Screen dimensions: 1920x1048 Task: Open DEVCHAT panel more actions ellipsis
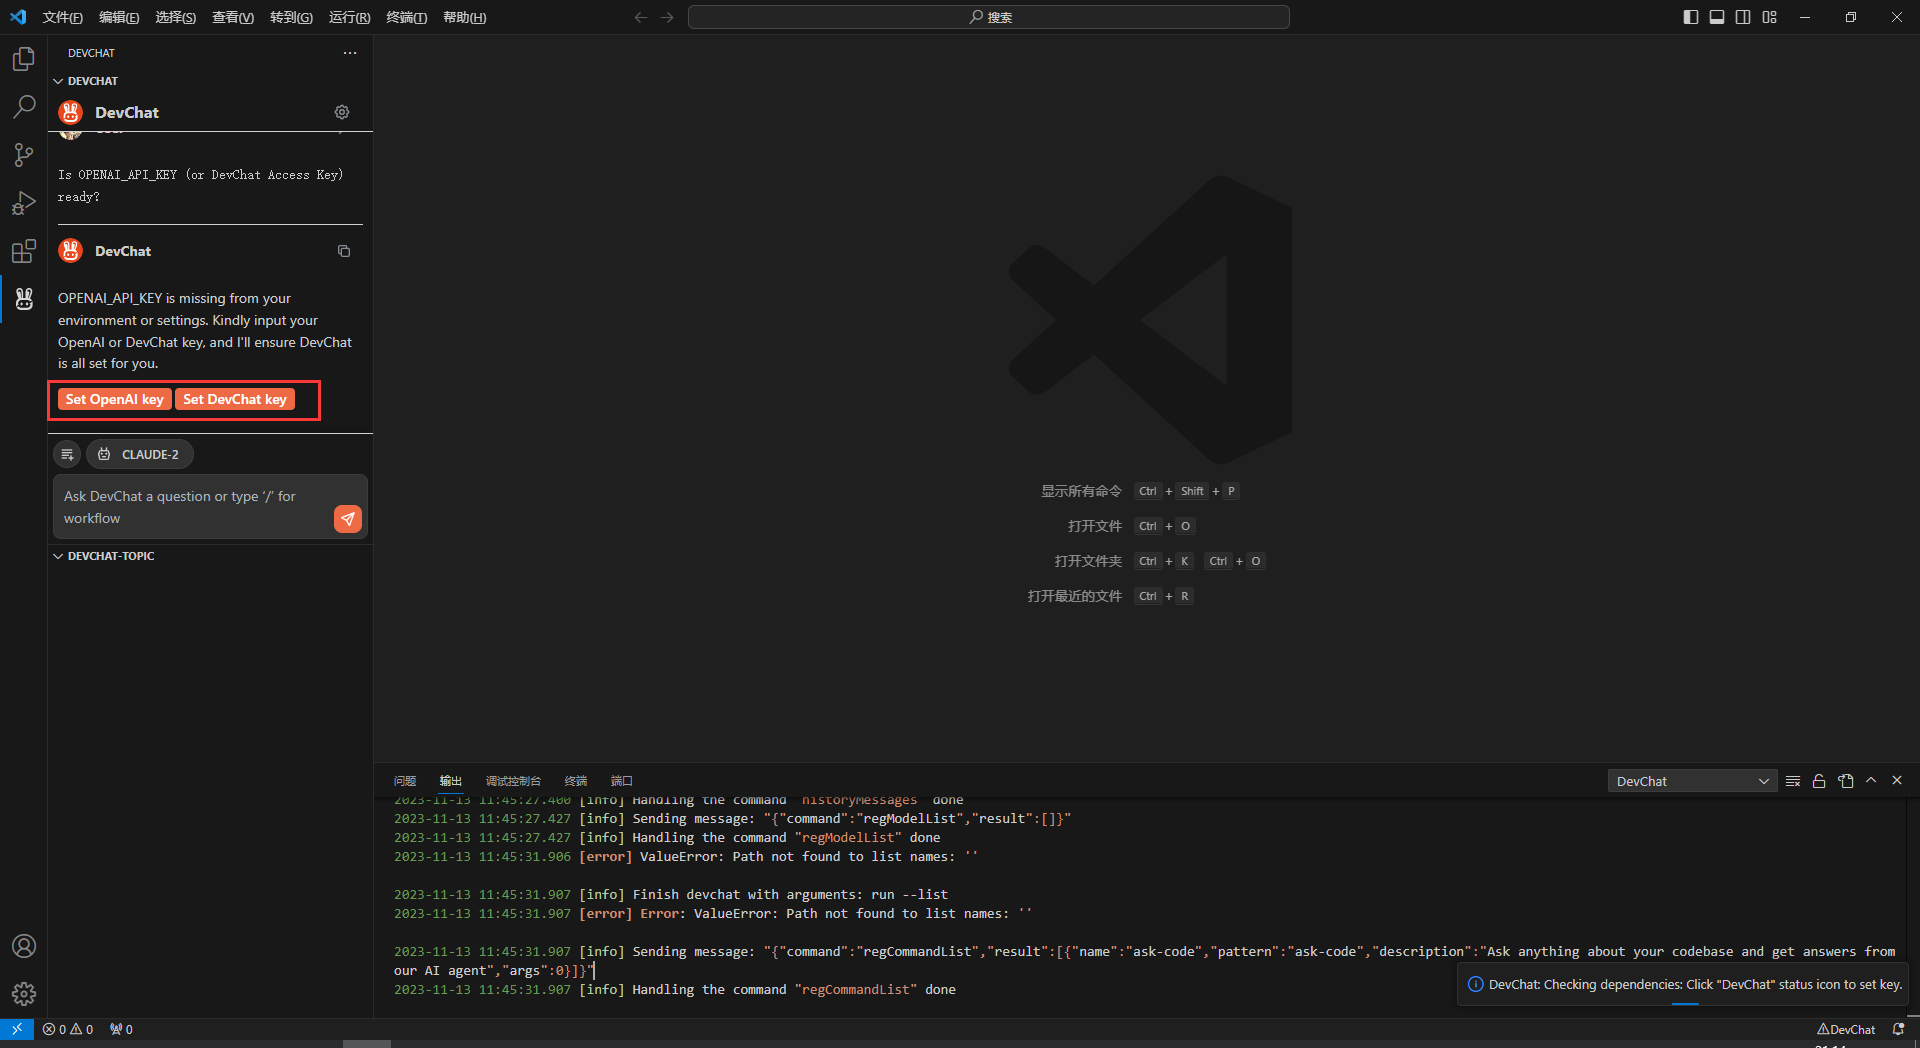pyautogui.click(x=350, y=53)
